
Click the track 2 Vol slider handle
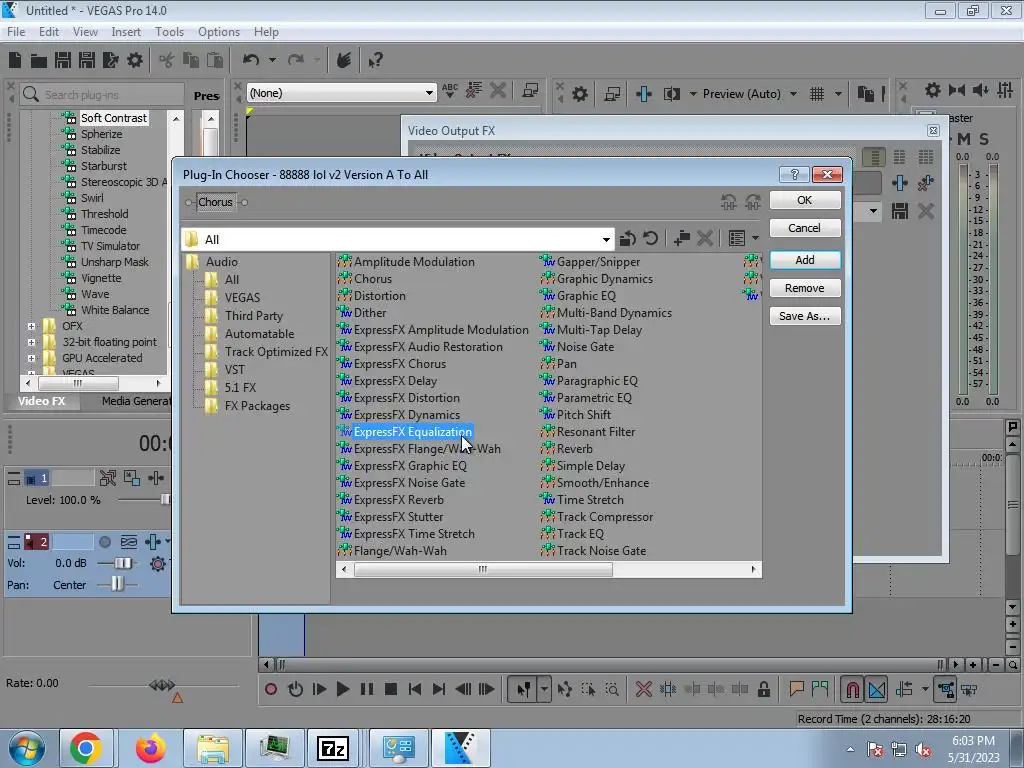pos(122,563)
